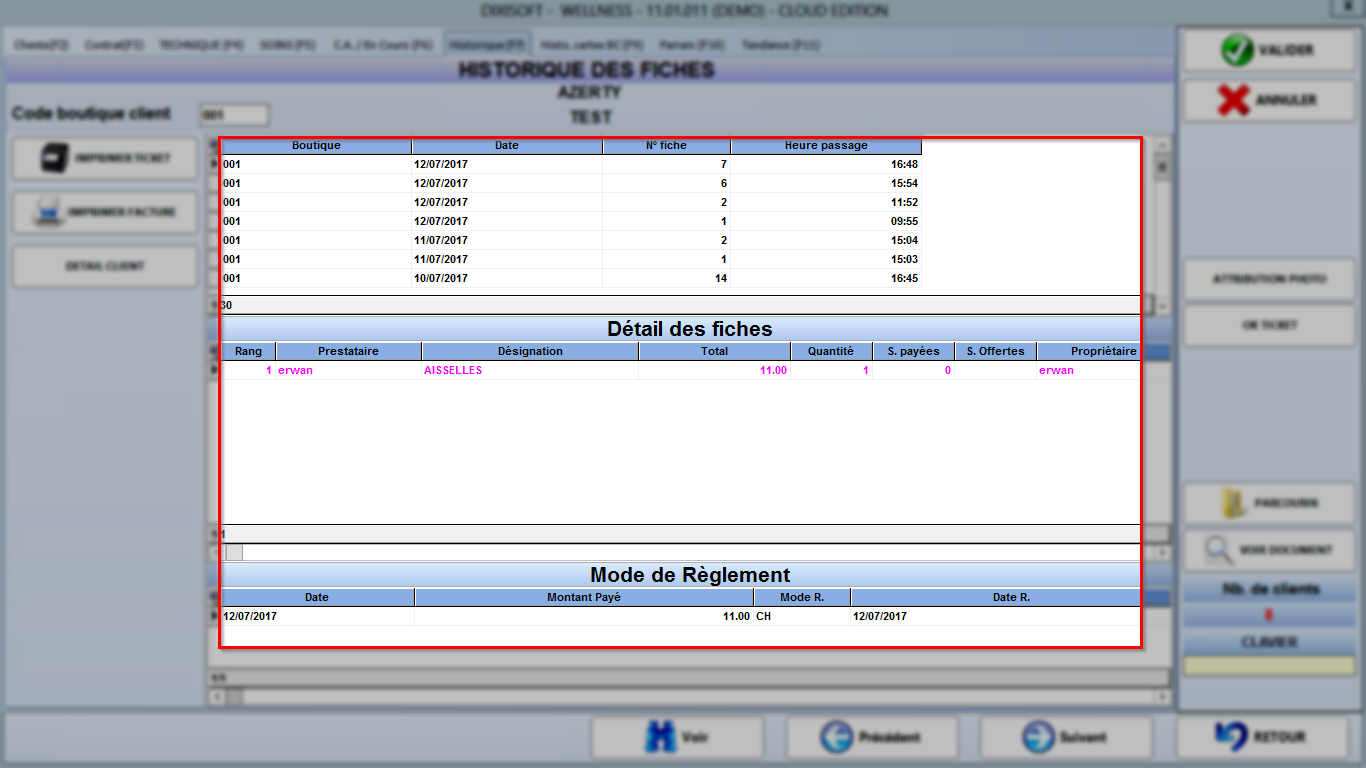The height and width of the screenshot is (768, 1366).
Task: Click the IMPRIMER FACTURE button
Action: [105, 212]
